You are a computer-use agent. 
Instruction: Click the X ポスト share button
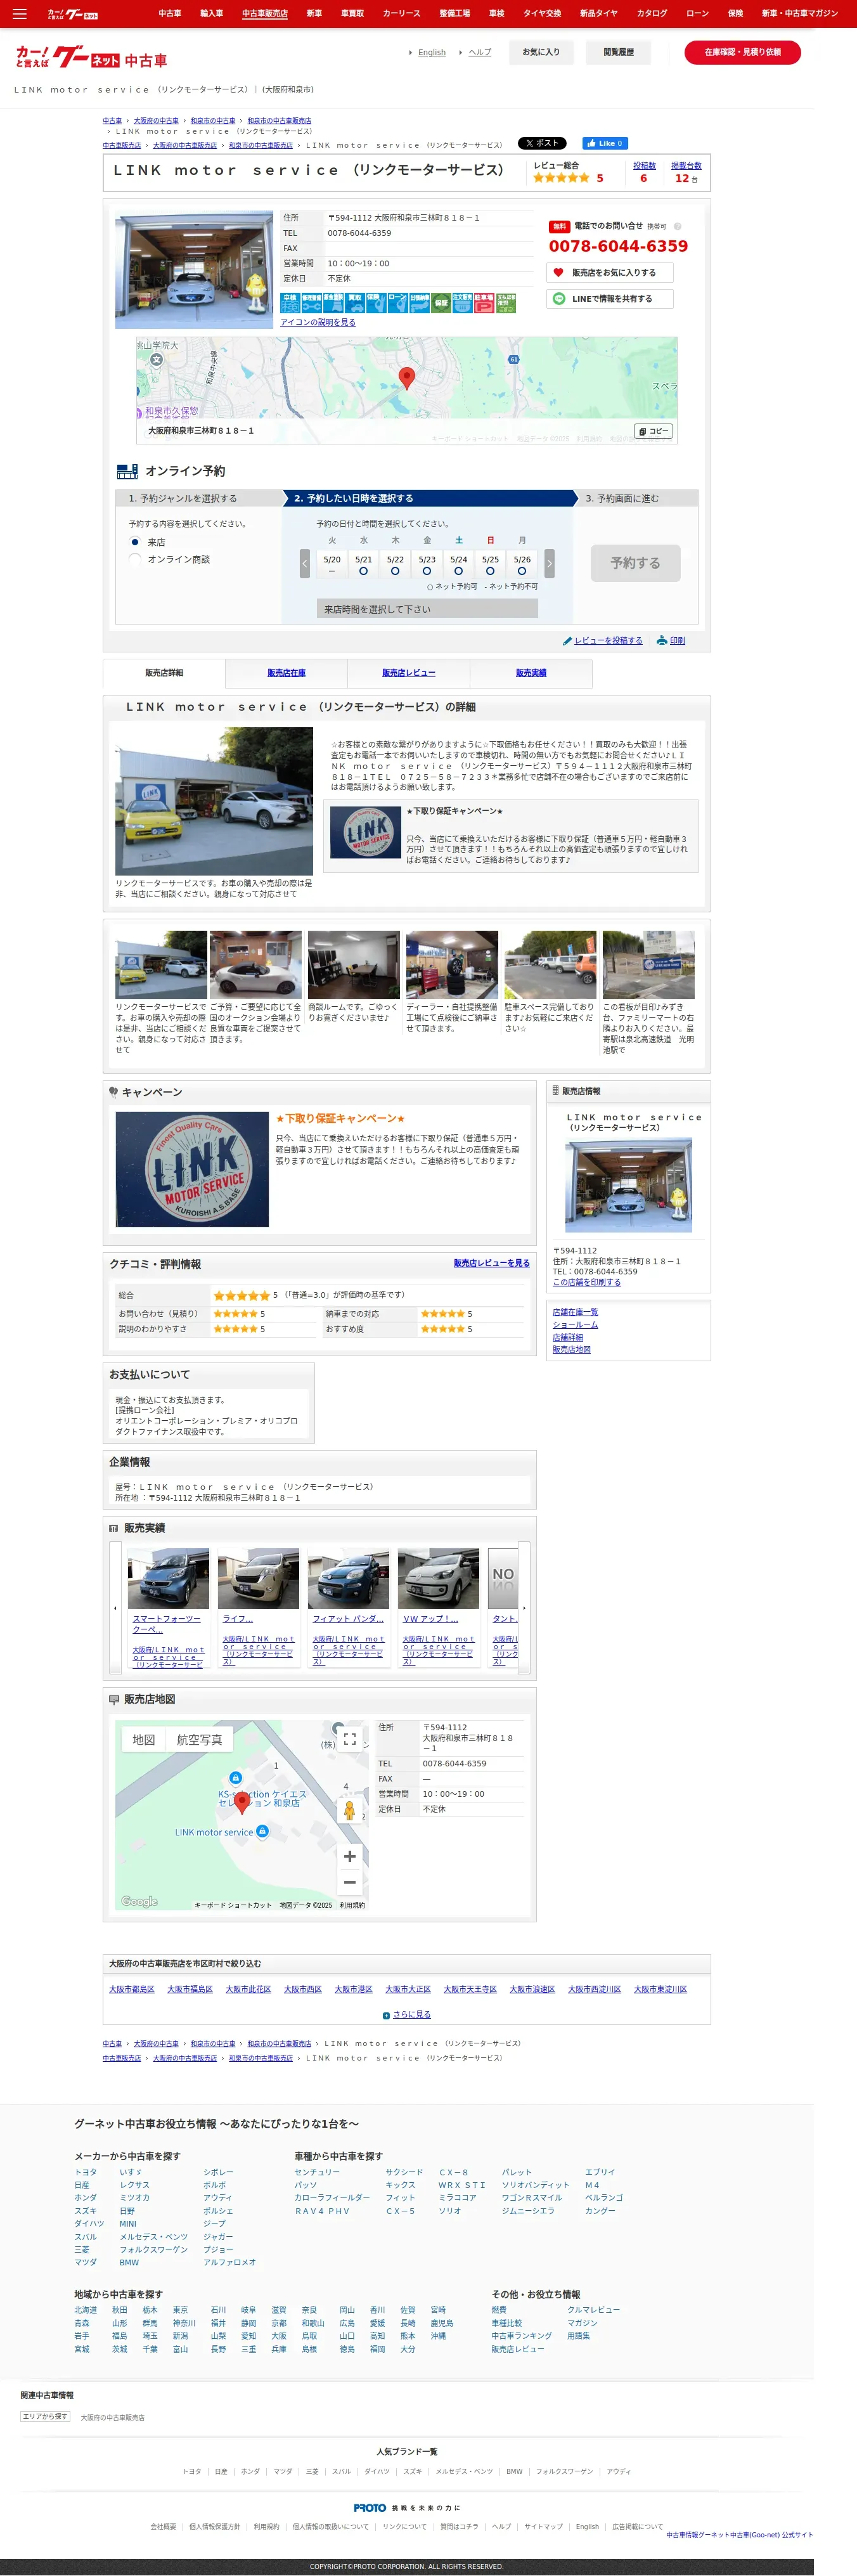coord(541,143)
